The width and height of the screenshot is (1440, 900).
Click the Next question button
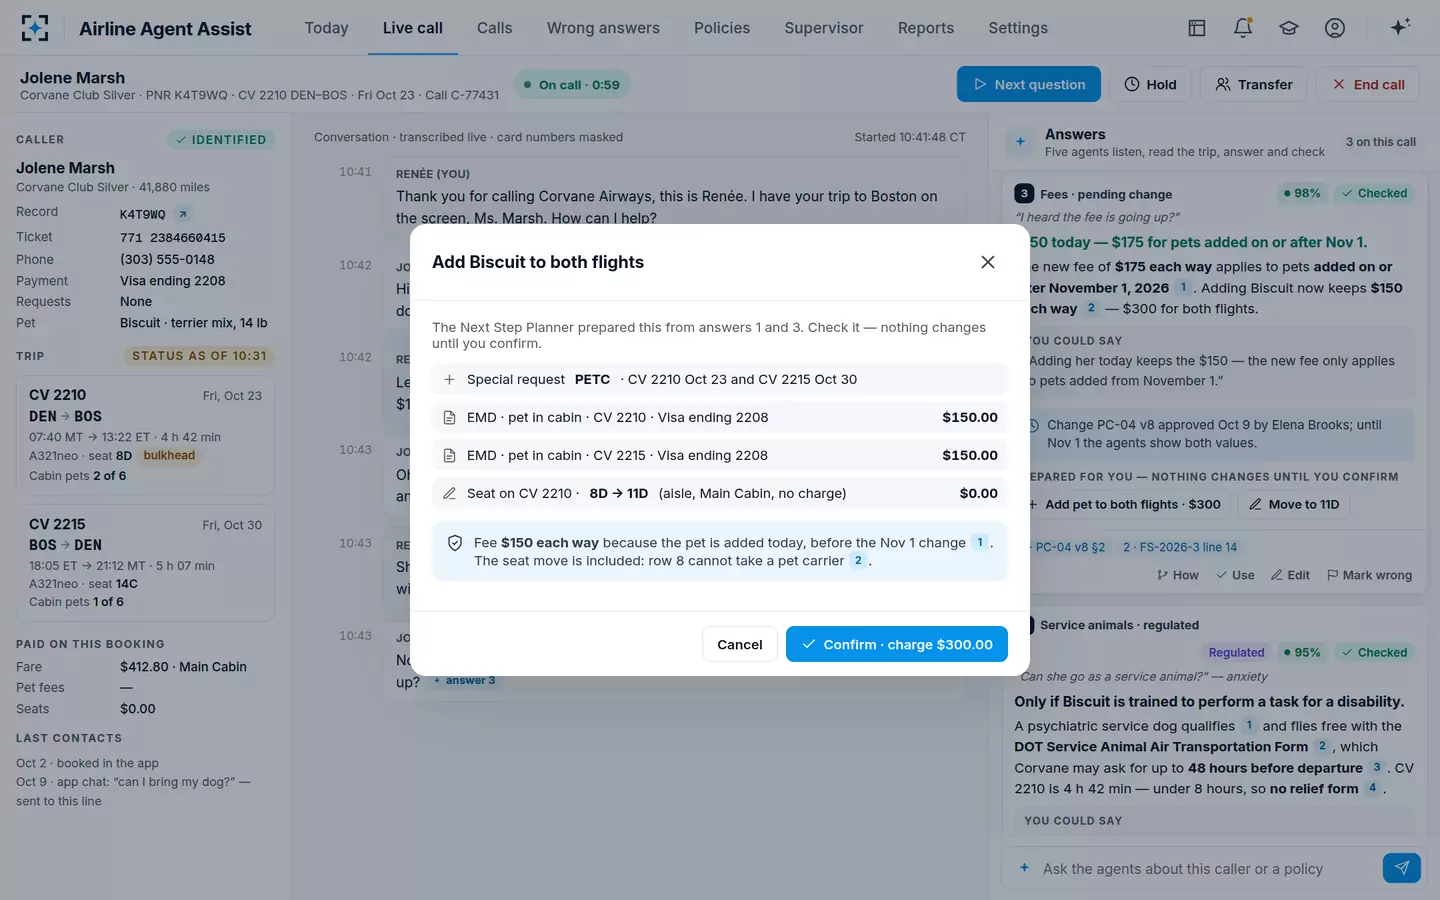(x=1029, y=84)
